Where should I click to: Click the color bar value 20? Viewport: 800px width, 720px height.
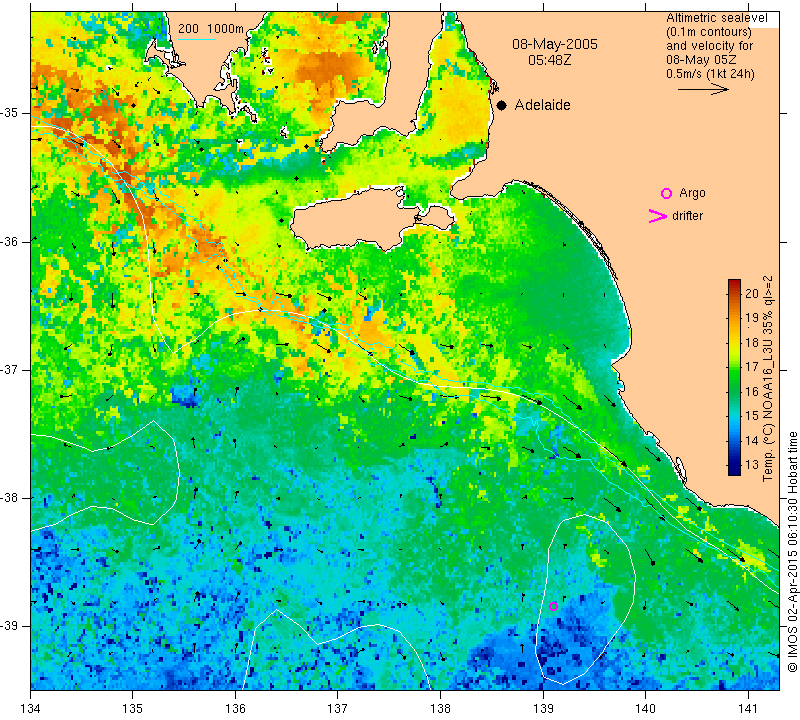coord(752,293)
